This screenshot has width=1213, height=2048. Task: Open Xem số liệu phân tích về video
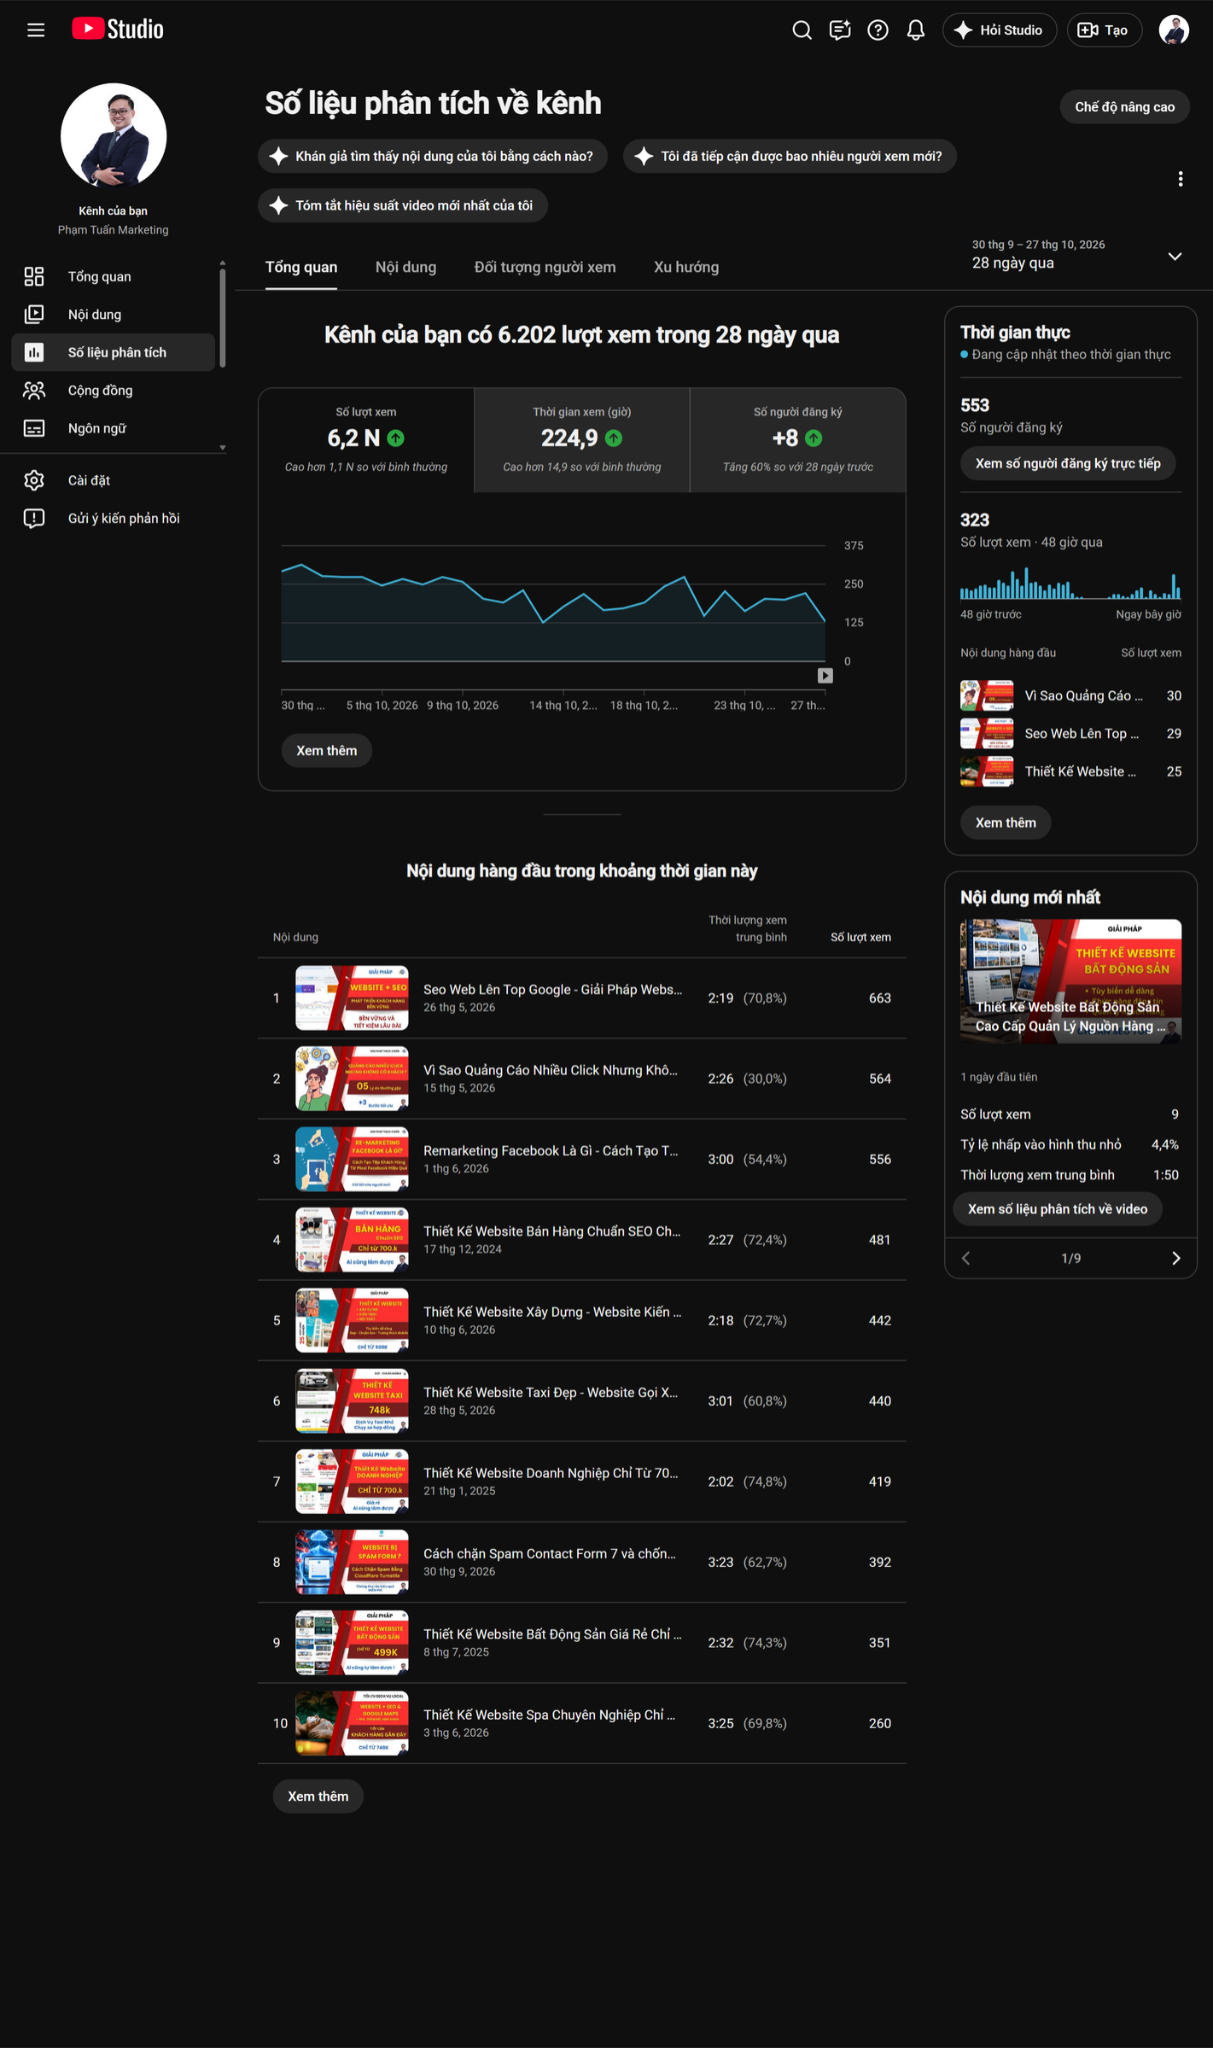click(x=1058, y=1209)
